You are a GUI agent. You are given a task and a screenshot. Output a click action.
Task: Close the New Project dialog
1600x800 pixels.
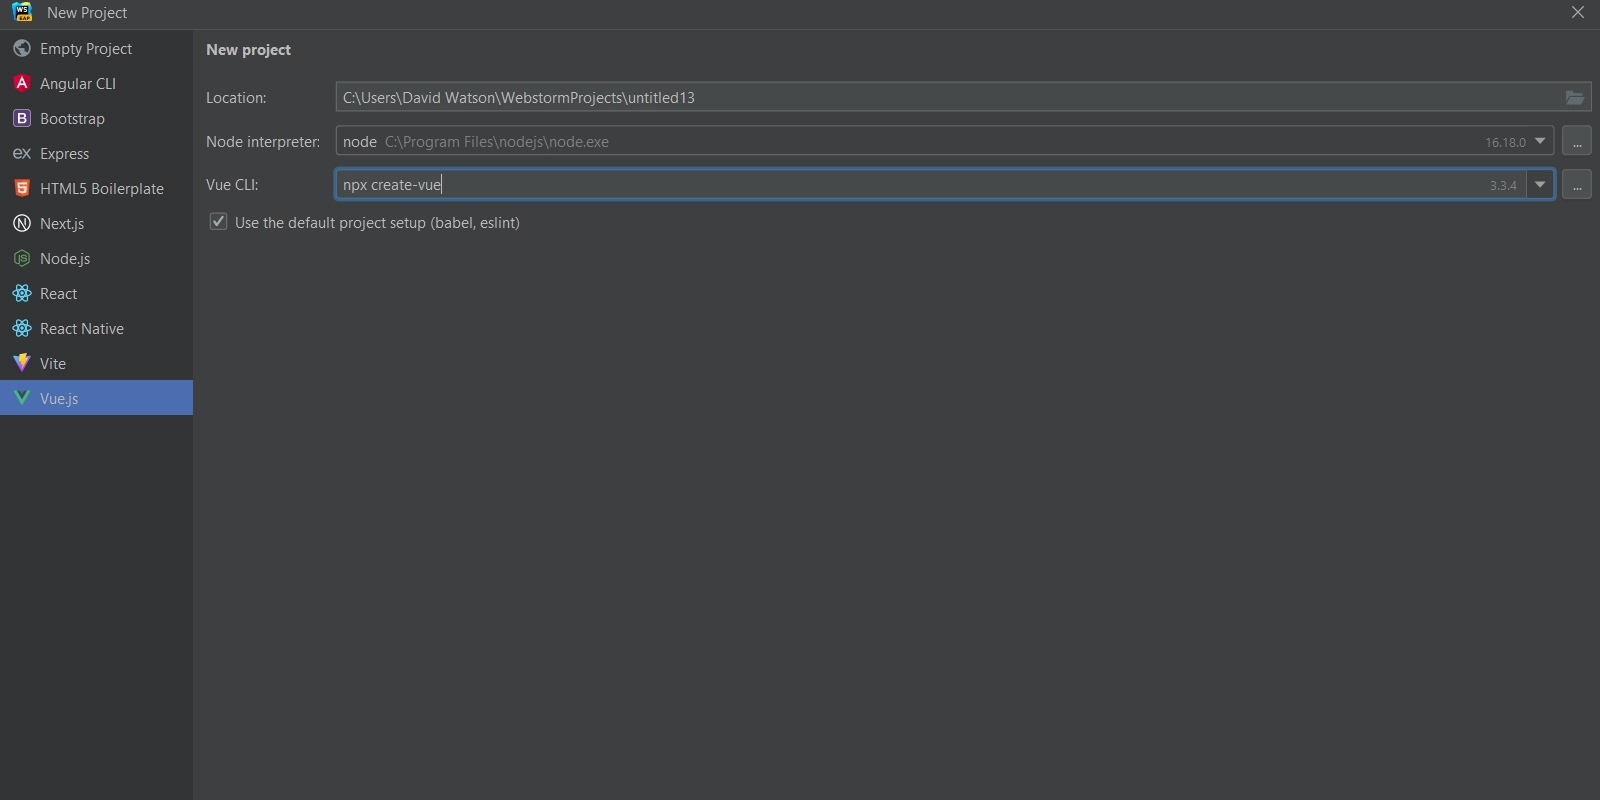[x=1578, y=13]
